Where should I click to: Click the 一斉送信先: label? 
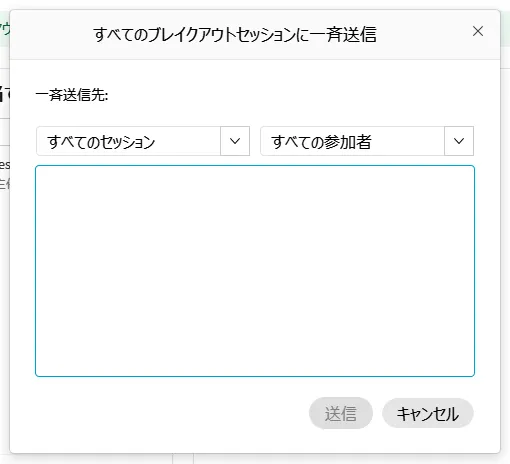tap(72, 95)
